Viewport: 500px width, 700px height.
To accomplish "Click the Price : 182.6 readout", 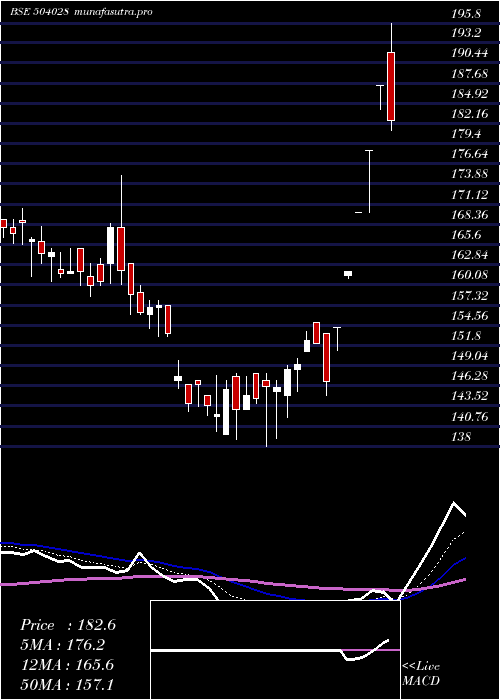I will click(x=68, y=625).
